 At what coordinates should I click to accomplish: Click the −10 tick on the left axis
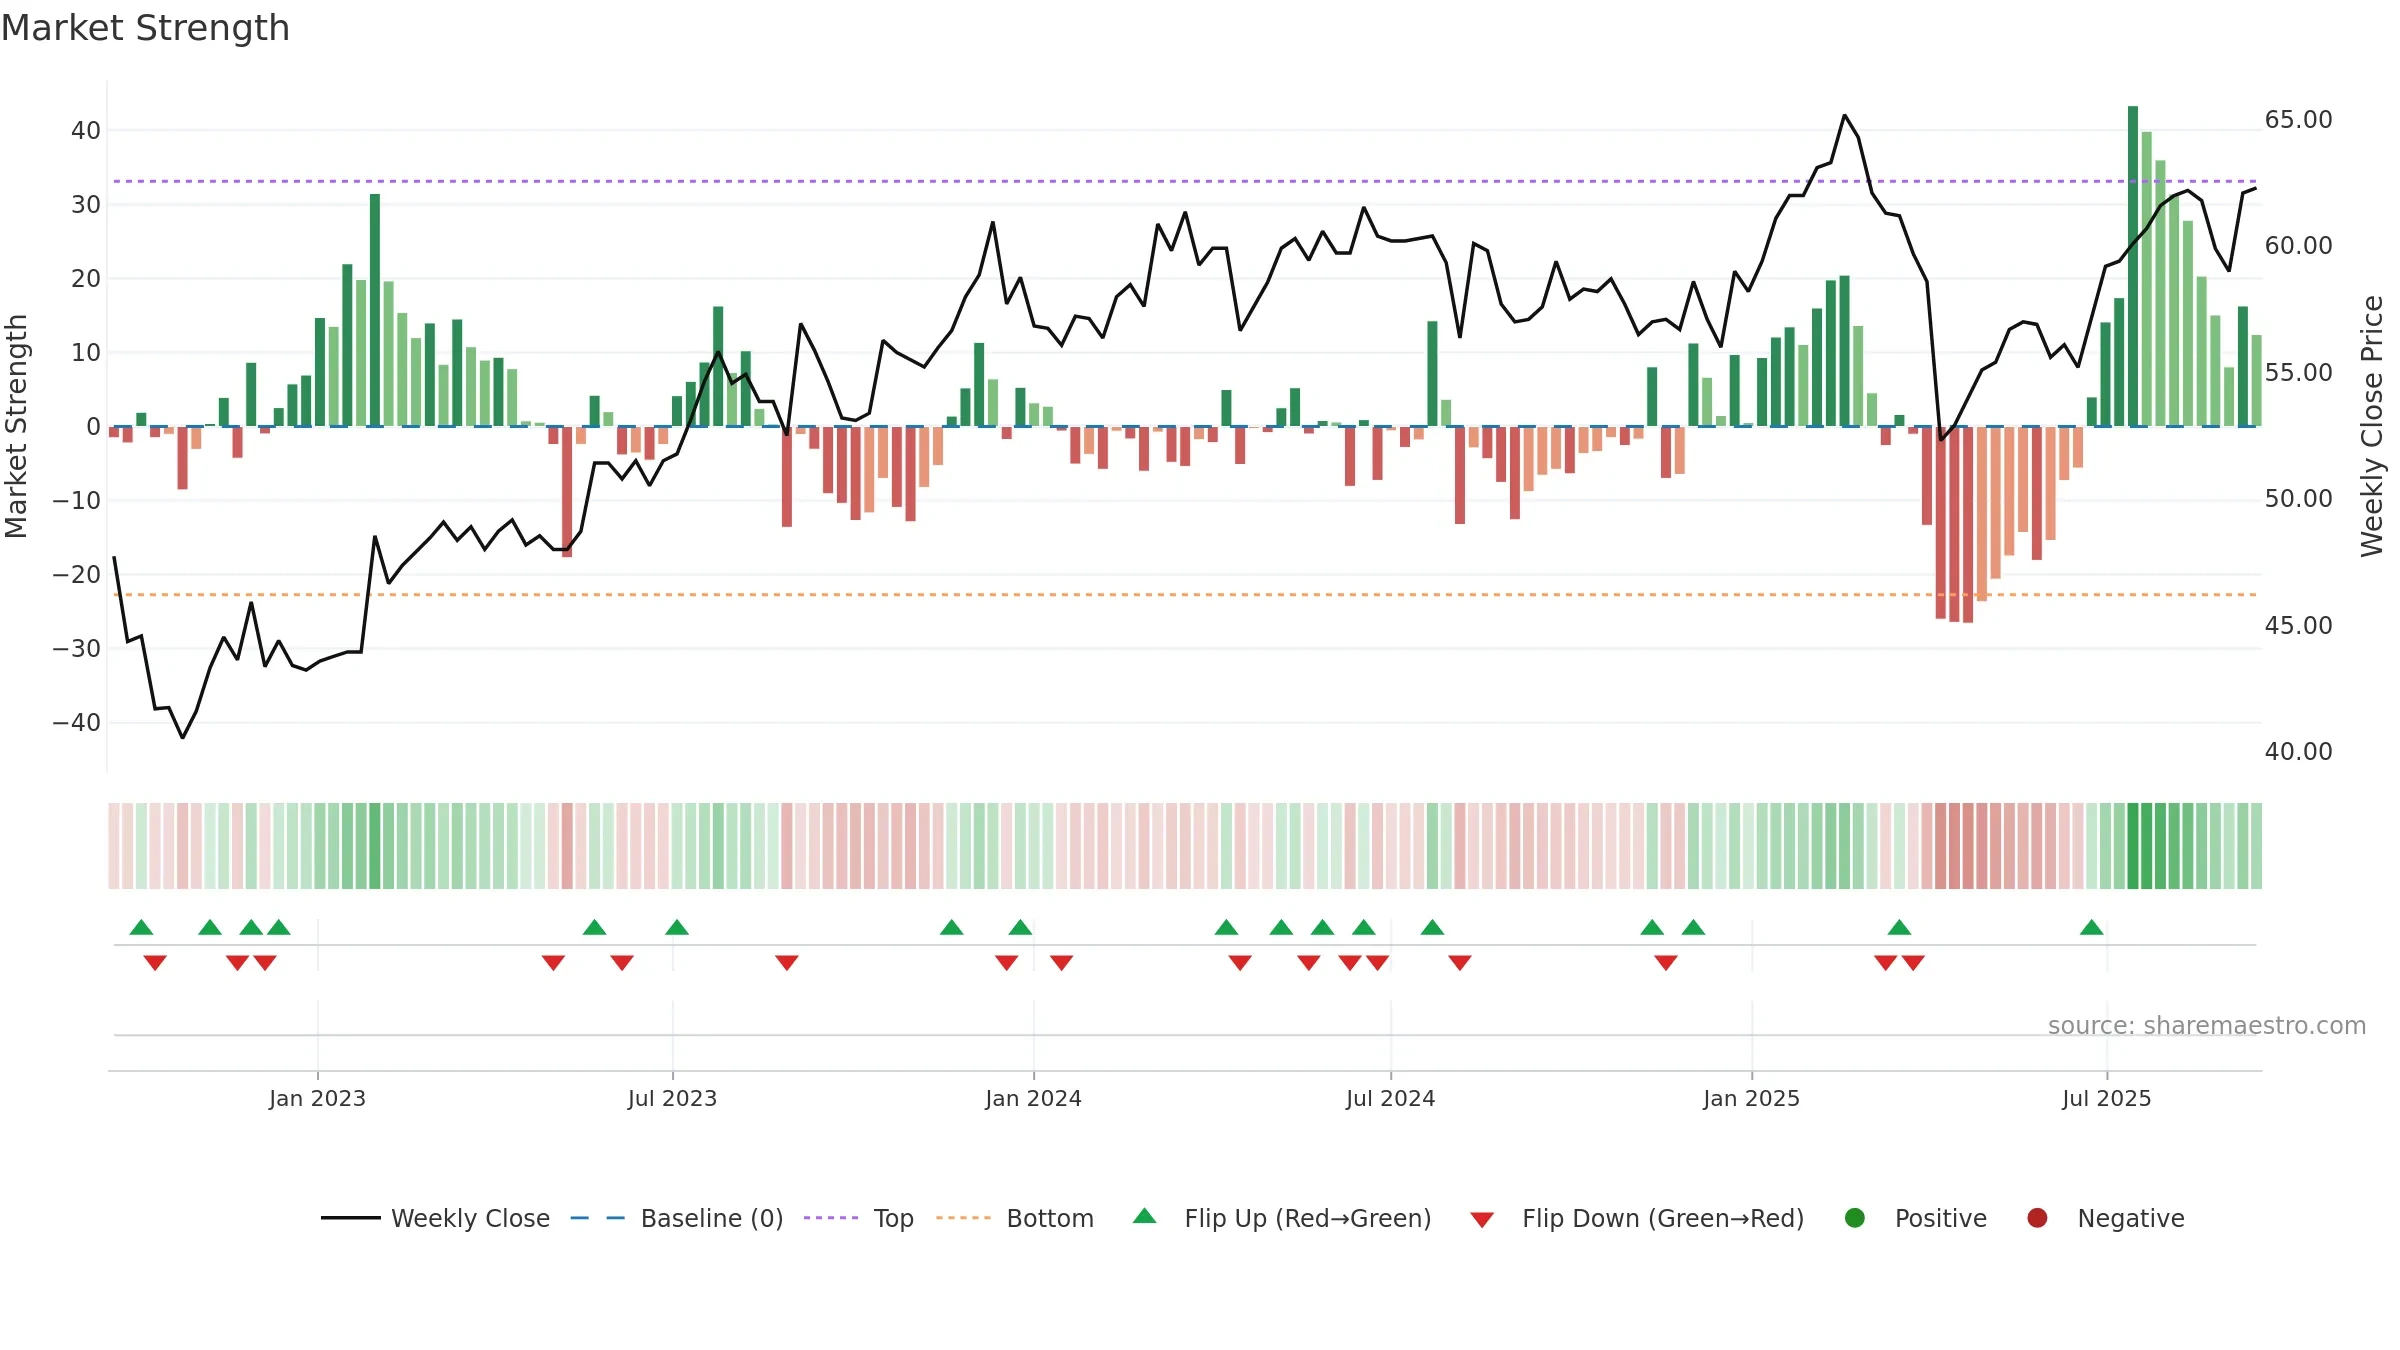click(77, 500)
